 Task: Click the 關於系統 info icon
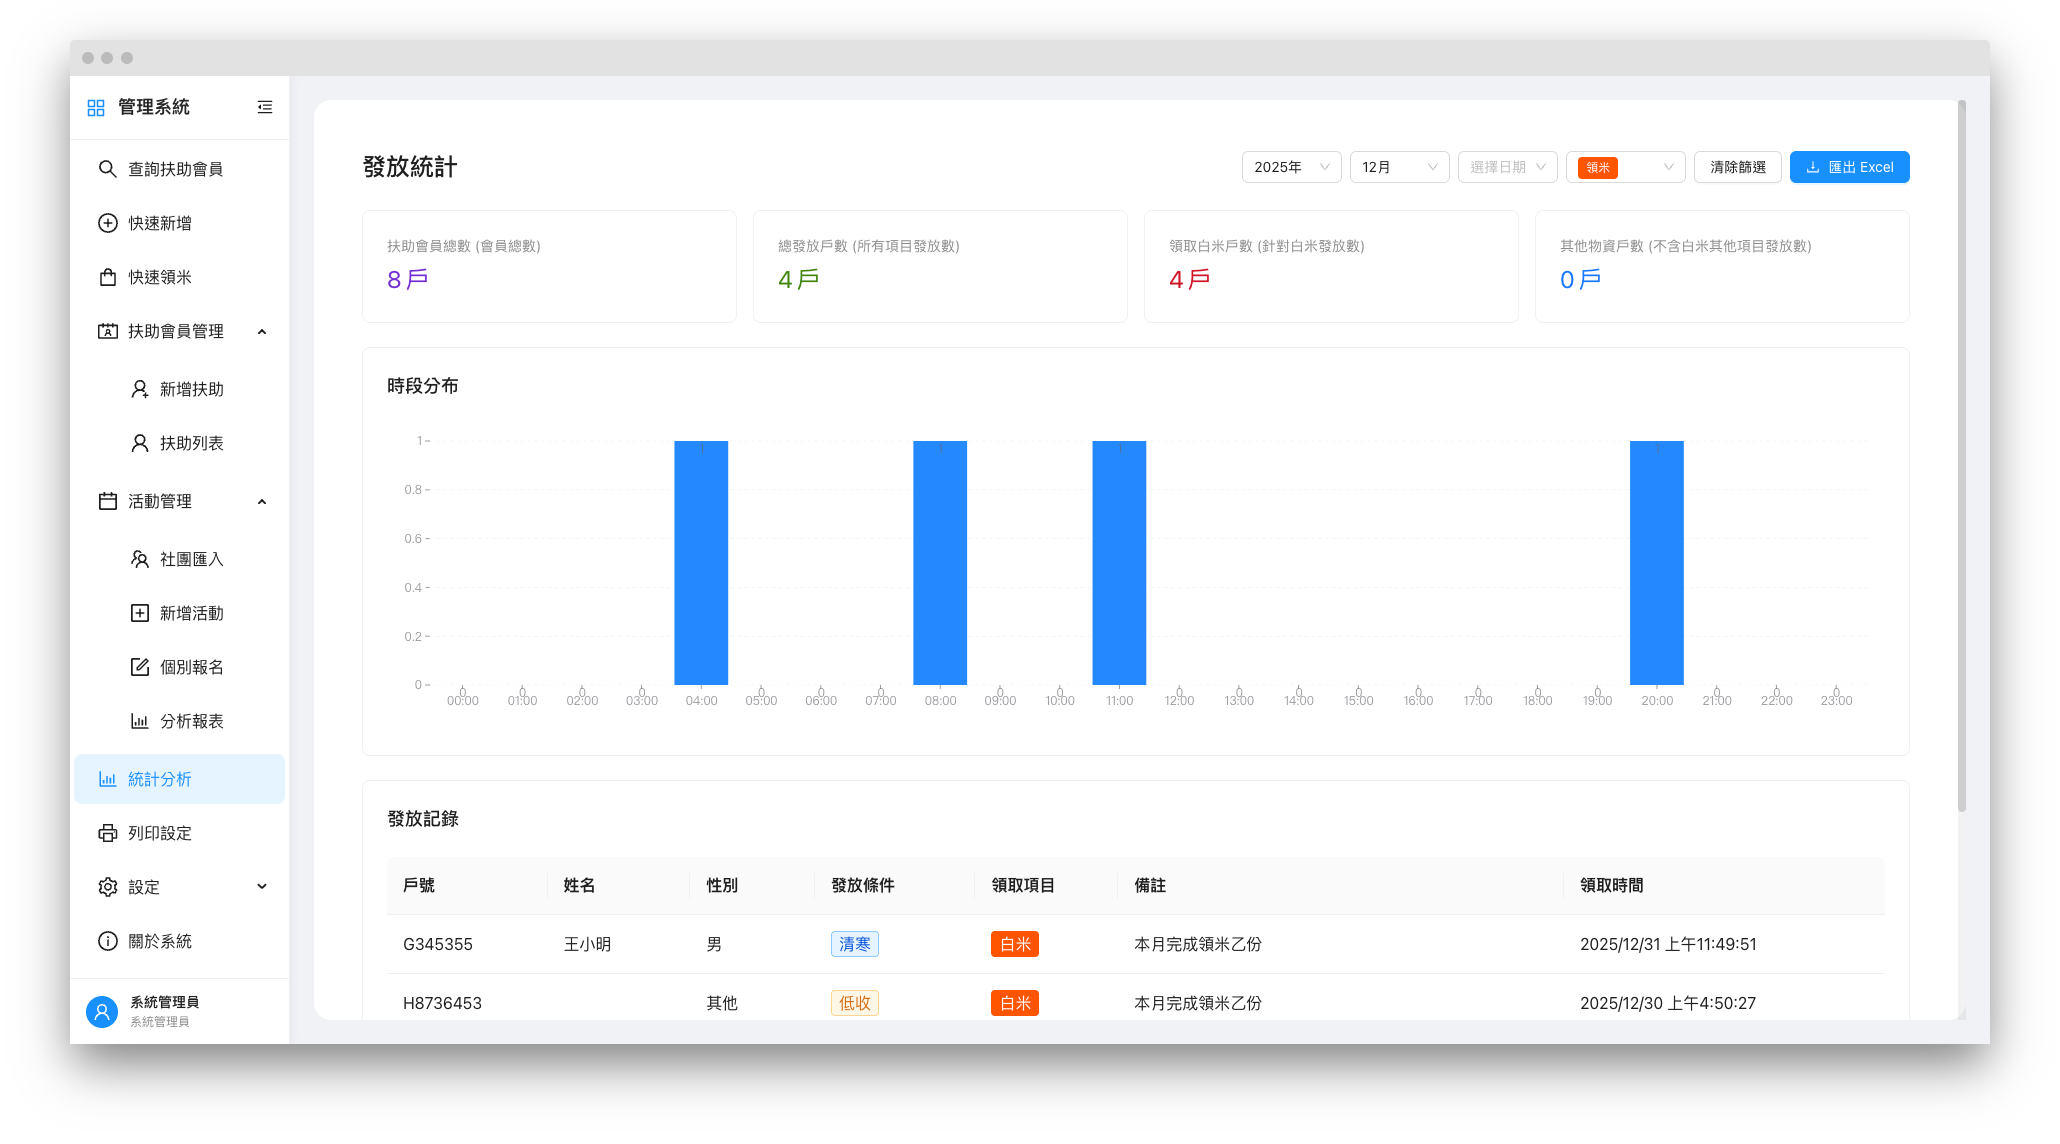click(107, 941)
